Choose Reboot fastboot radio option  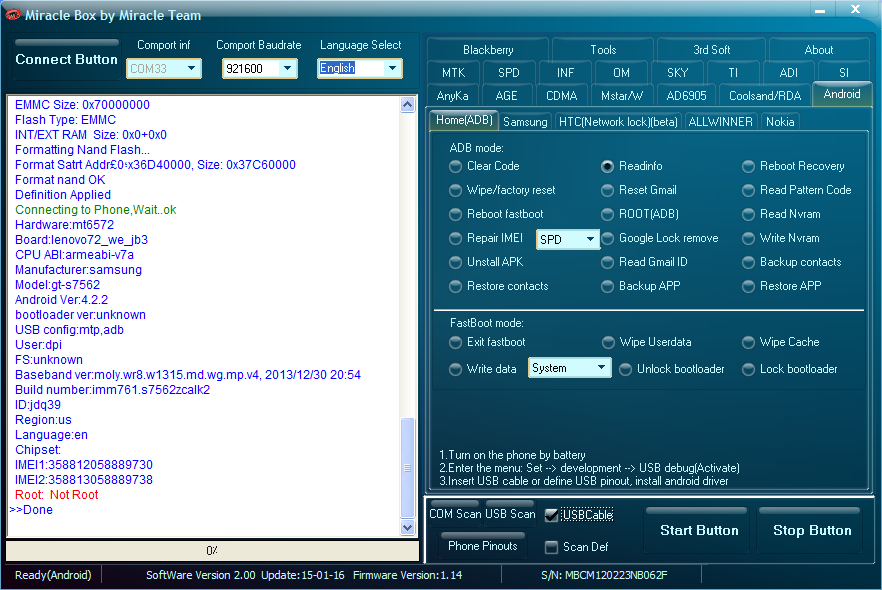[x=455, y=214]
